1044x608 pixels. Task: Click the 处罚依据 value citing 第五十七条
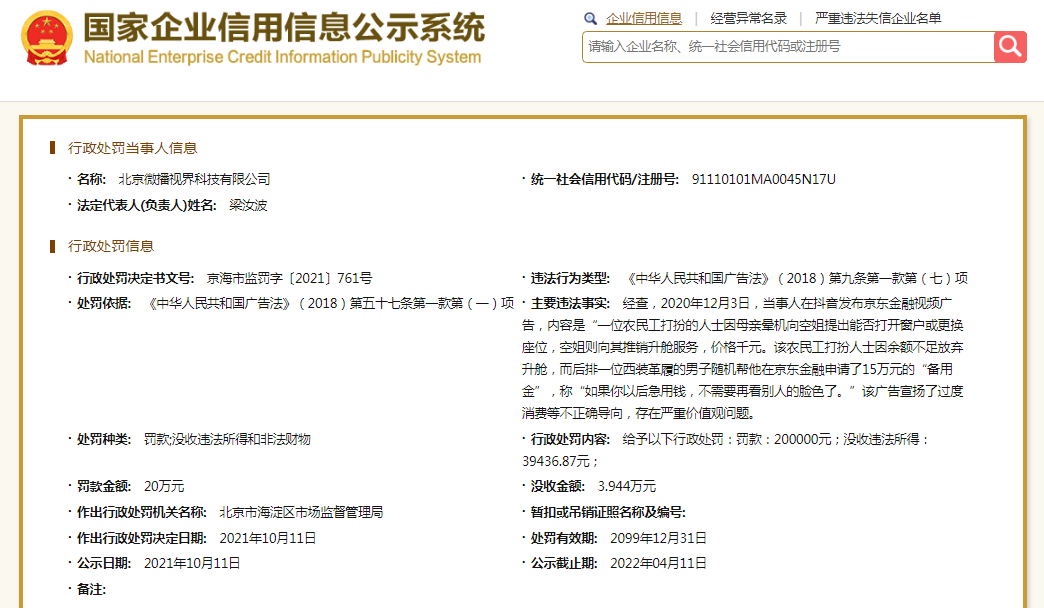pyautogui.click(x=330, y=304)
